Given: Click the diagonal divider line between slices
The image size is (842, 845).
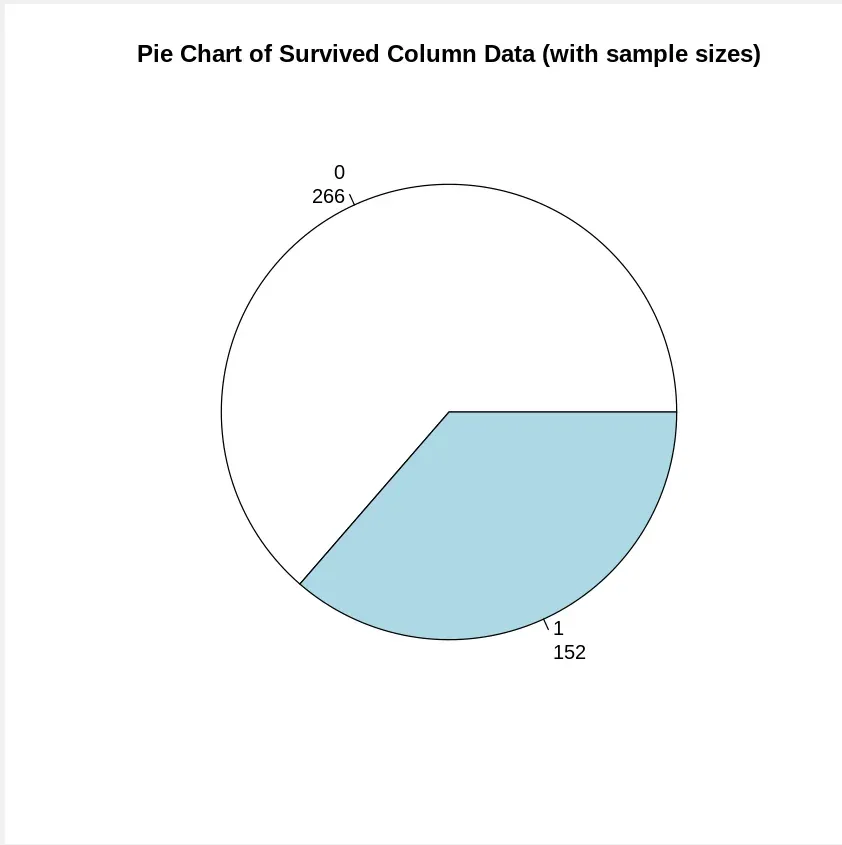Looking at the screenshot, I should [x=375, y=497].
